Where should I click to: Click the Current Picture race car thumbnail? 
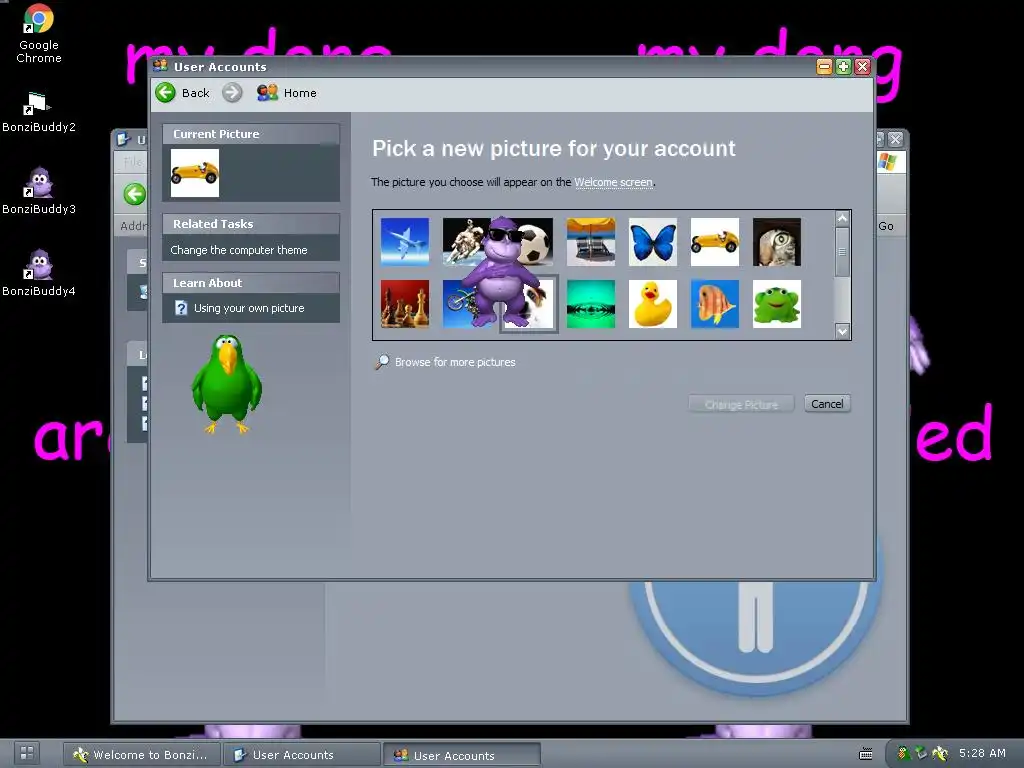pos(195,173)
